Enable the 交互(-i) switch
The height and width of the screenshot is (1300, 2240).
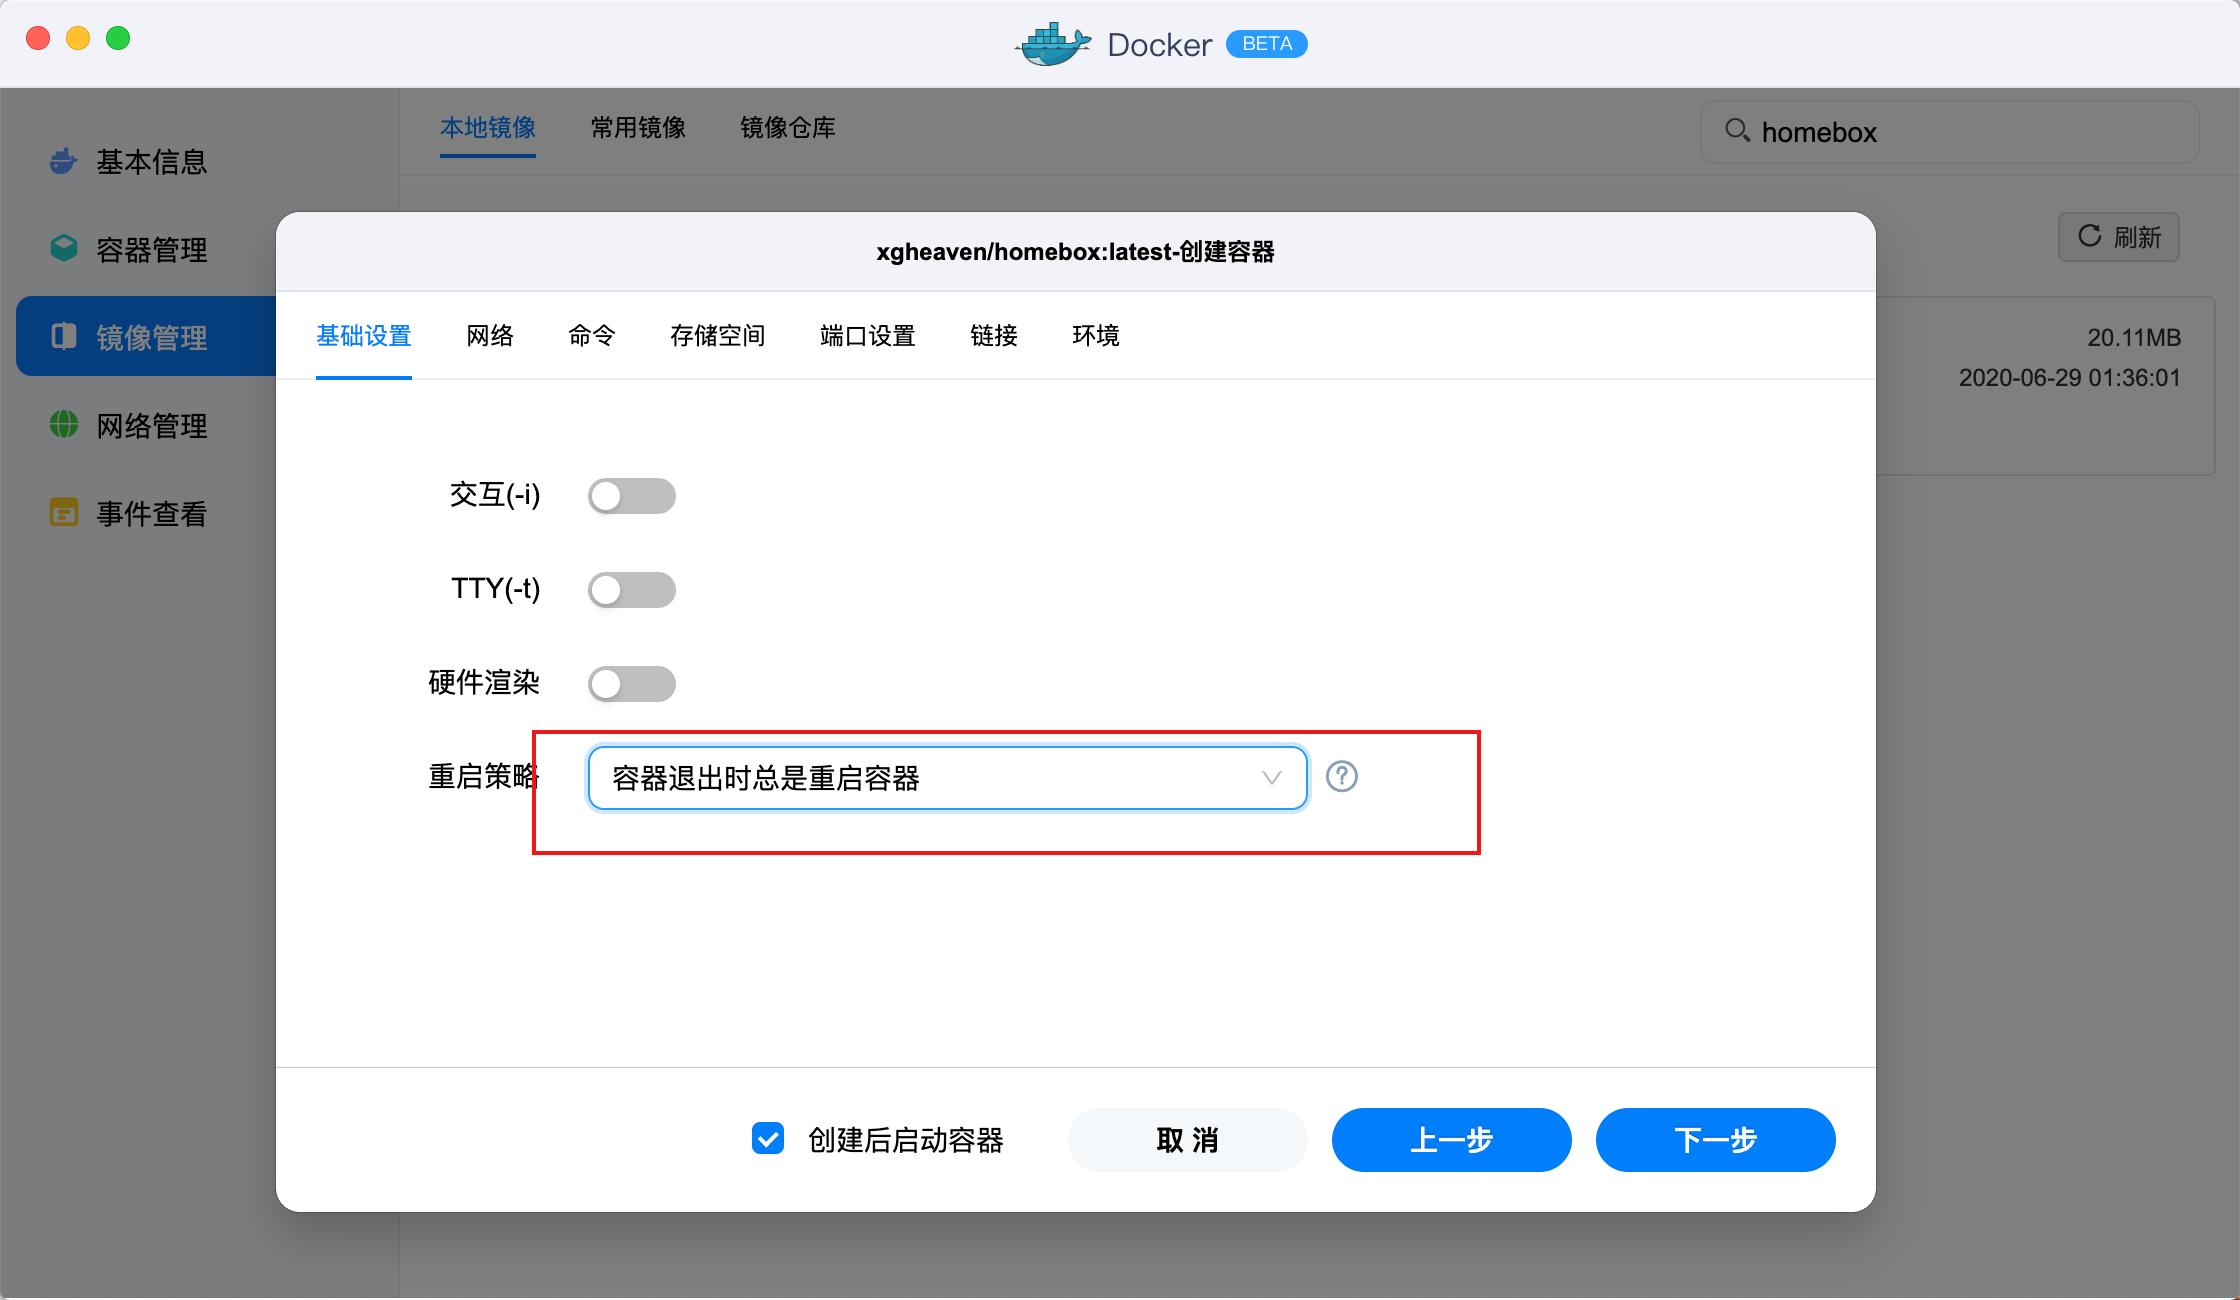pos(631,495)
